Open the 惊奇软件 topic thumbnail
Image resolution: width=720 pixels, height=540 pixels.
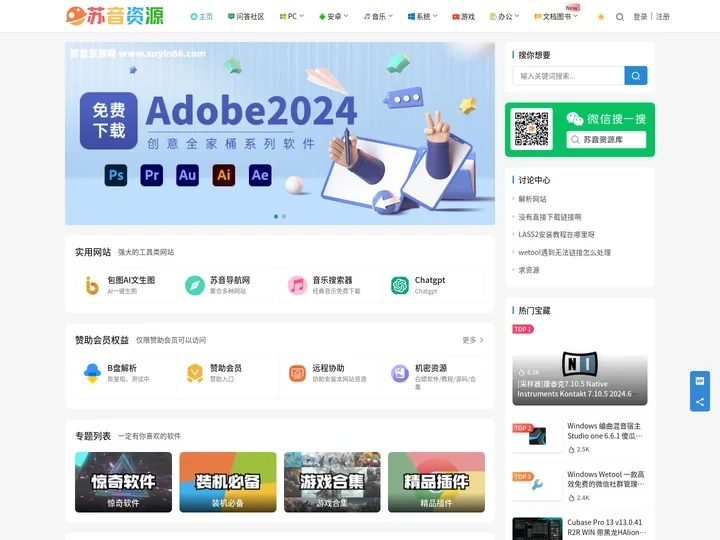(124, 482)
